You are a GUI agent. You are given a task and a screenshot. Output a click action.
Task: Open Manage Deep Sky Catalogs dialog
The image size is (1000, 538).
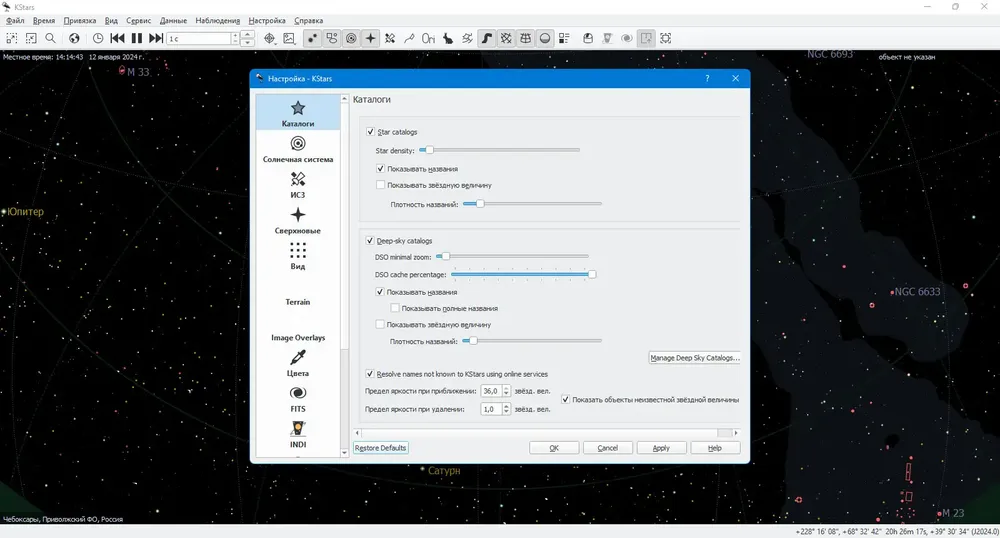click(695, 358)
